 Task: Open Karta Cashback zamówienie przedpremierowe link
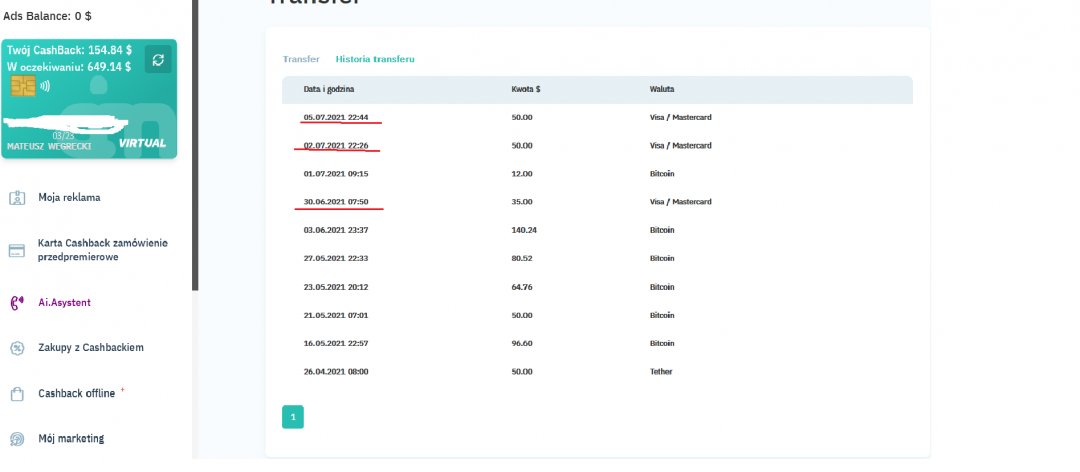[102, 250]
